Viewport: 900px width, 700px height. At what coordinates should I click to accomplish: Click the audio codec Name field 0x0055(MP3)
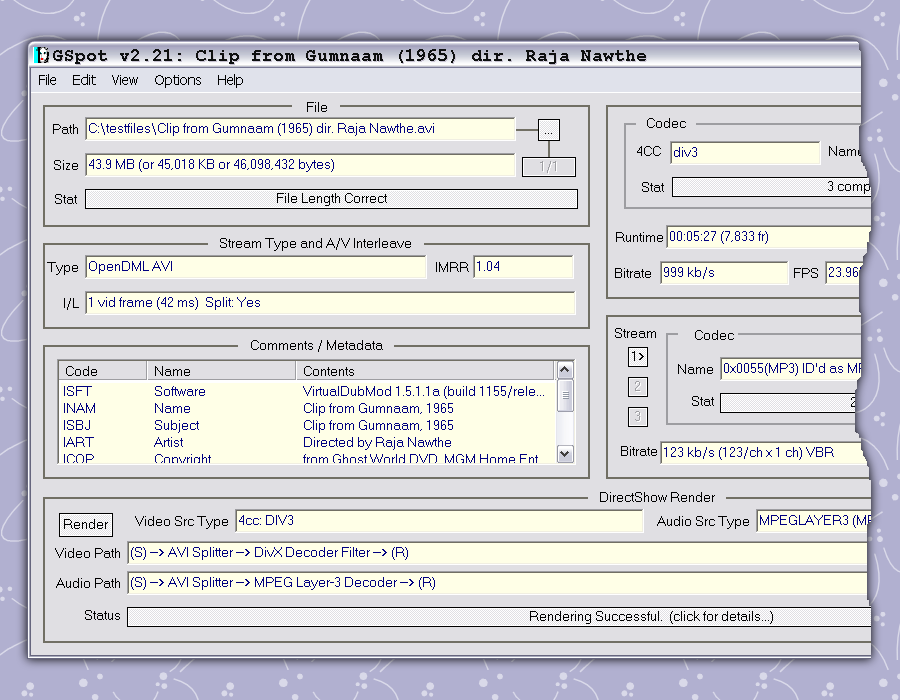[791, 369]
